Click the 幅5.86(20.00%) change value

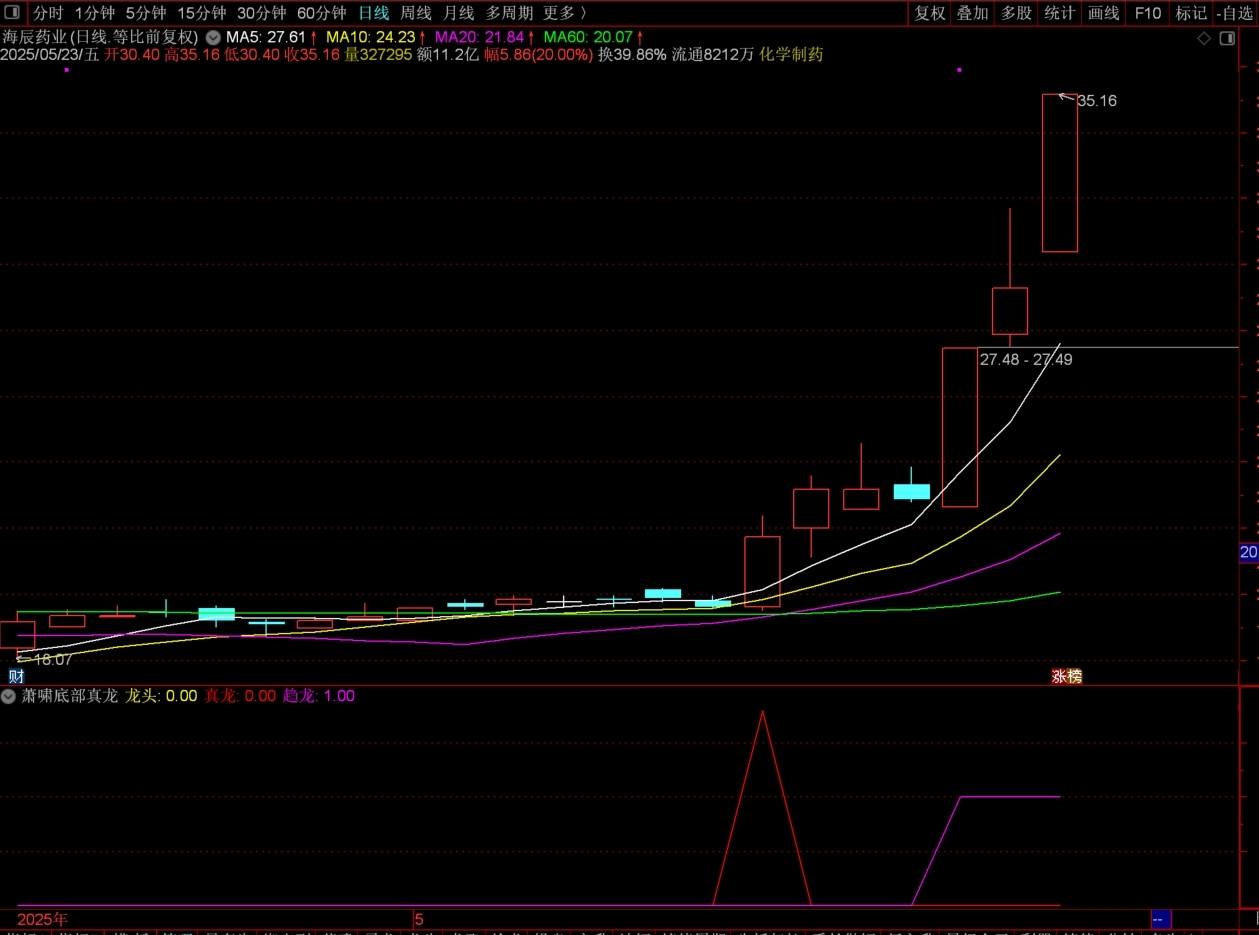(539, 55)
